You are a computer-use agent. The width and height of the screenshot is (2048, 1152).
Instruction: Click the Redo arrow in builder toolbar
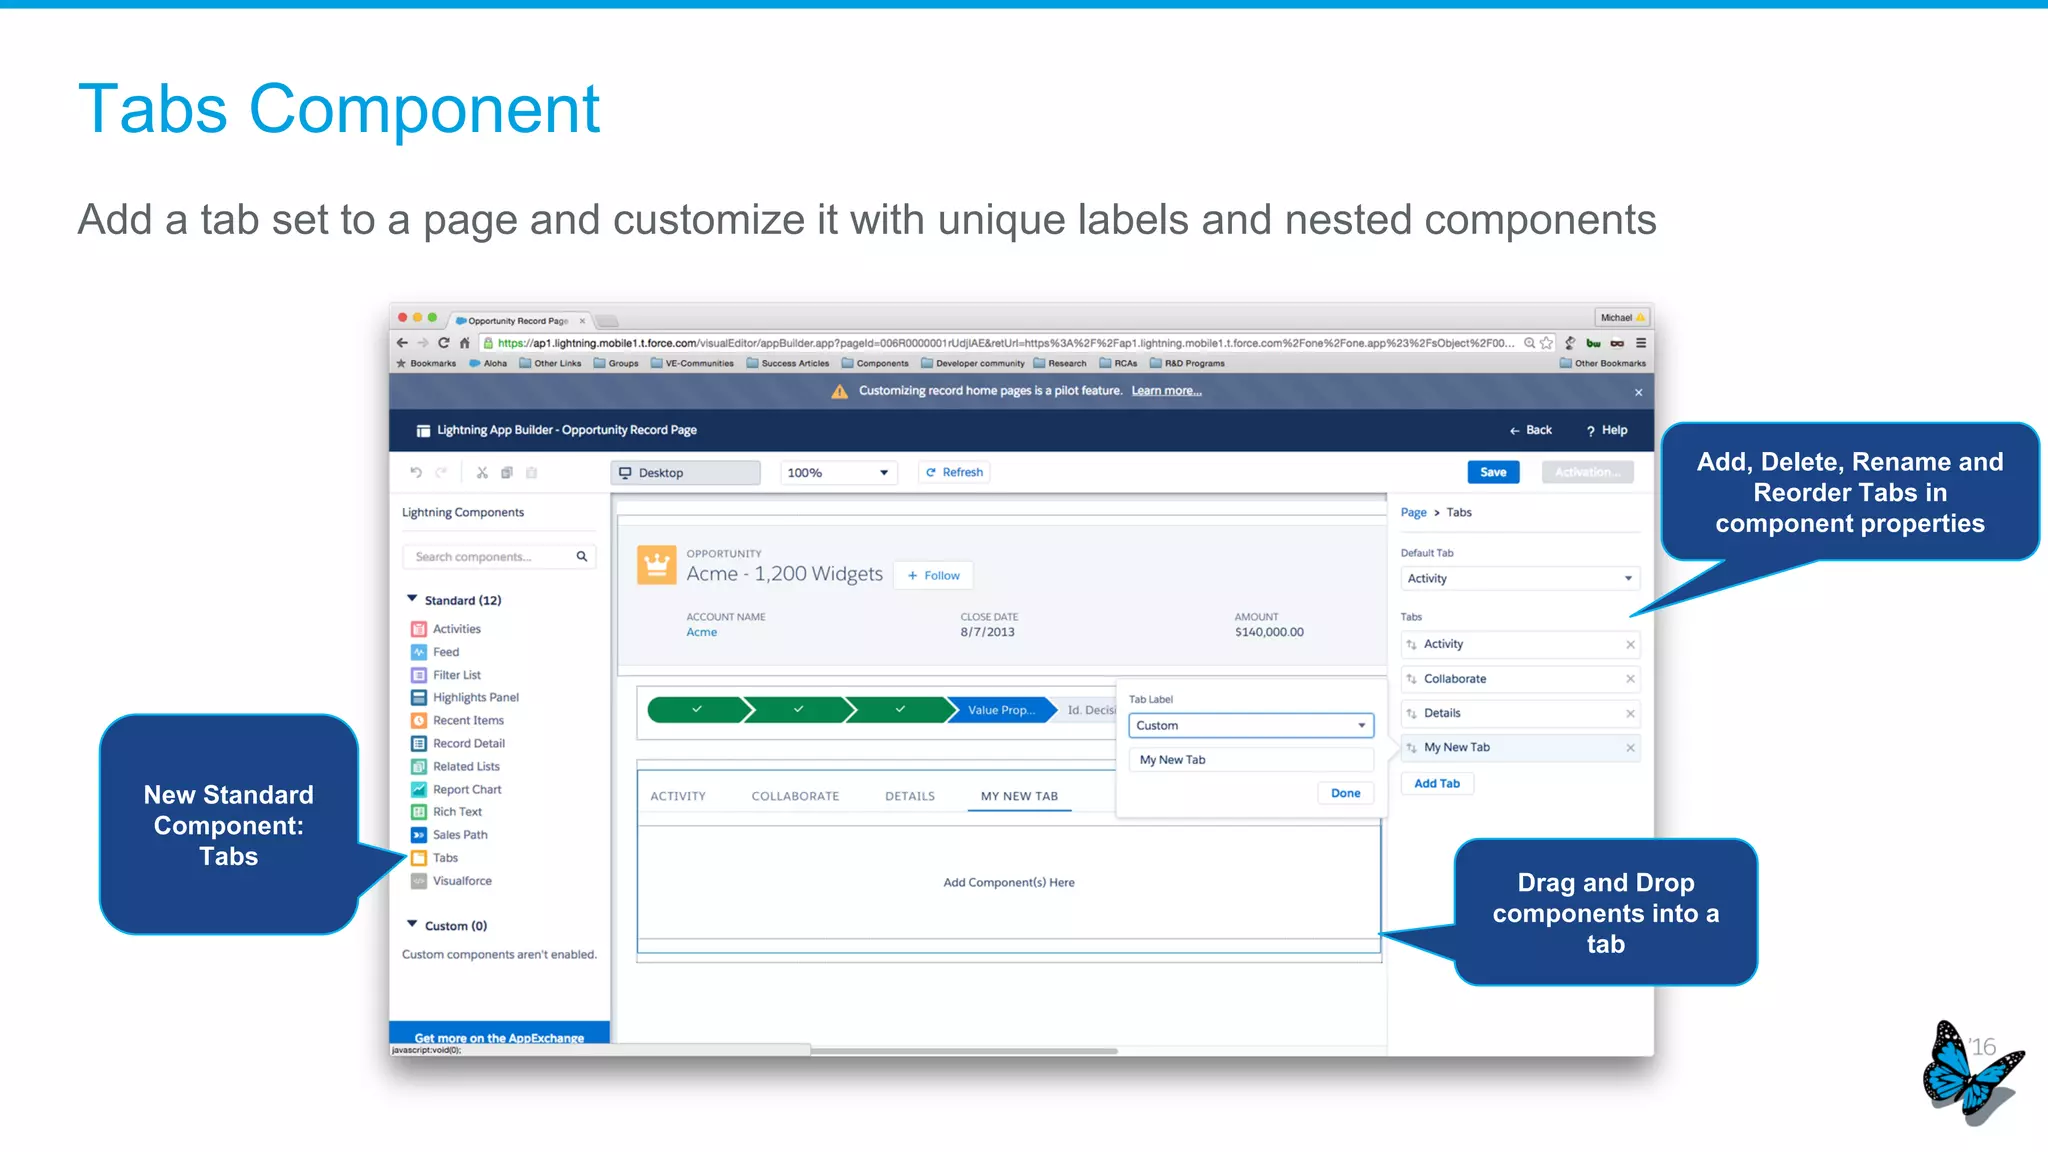coord(441,472)
